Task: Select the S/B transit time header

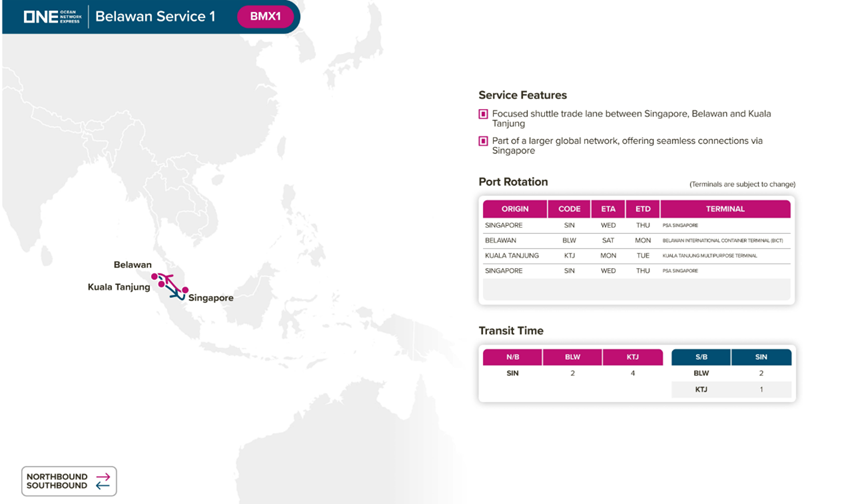Action: 701,357
